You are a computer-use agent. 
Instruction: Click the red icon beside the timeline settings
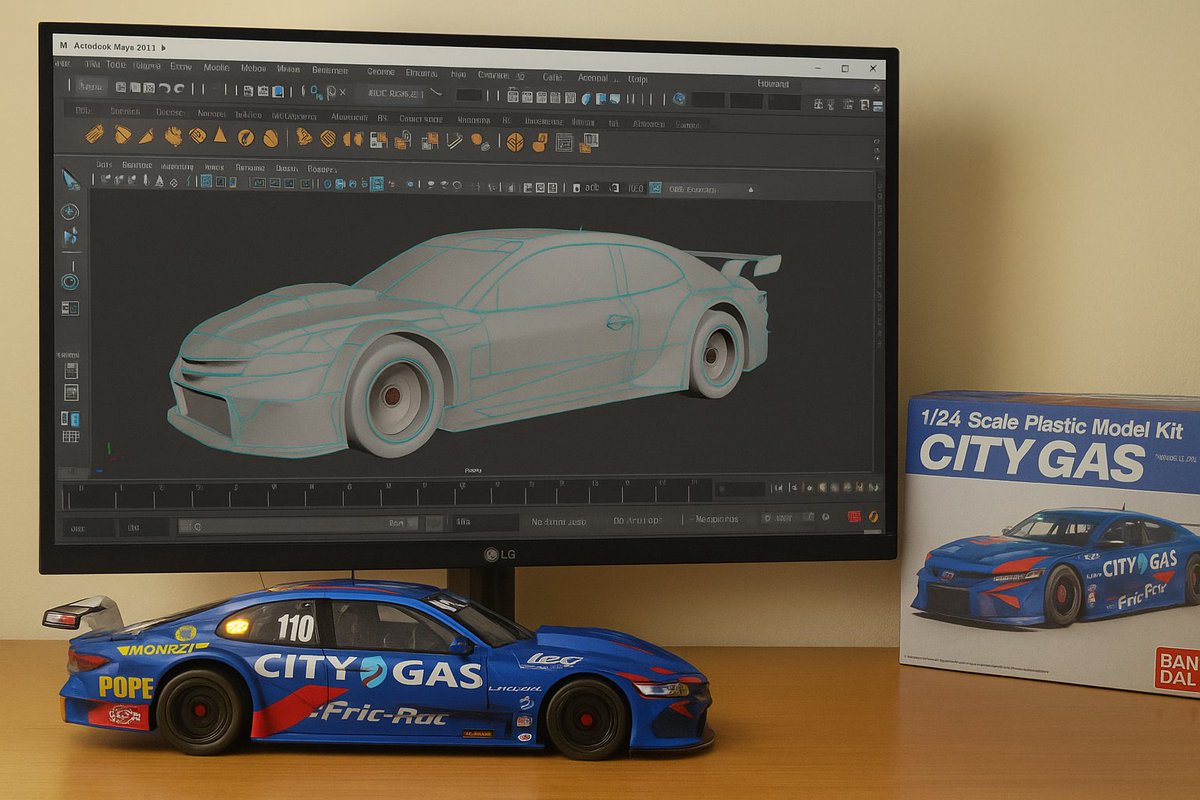854,517
